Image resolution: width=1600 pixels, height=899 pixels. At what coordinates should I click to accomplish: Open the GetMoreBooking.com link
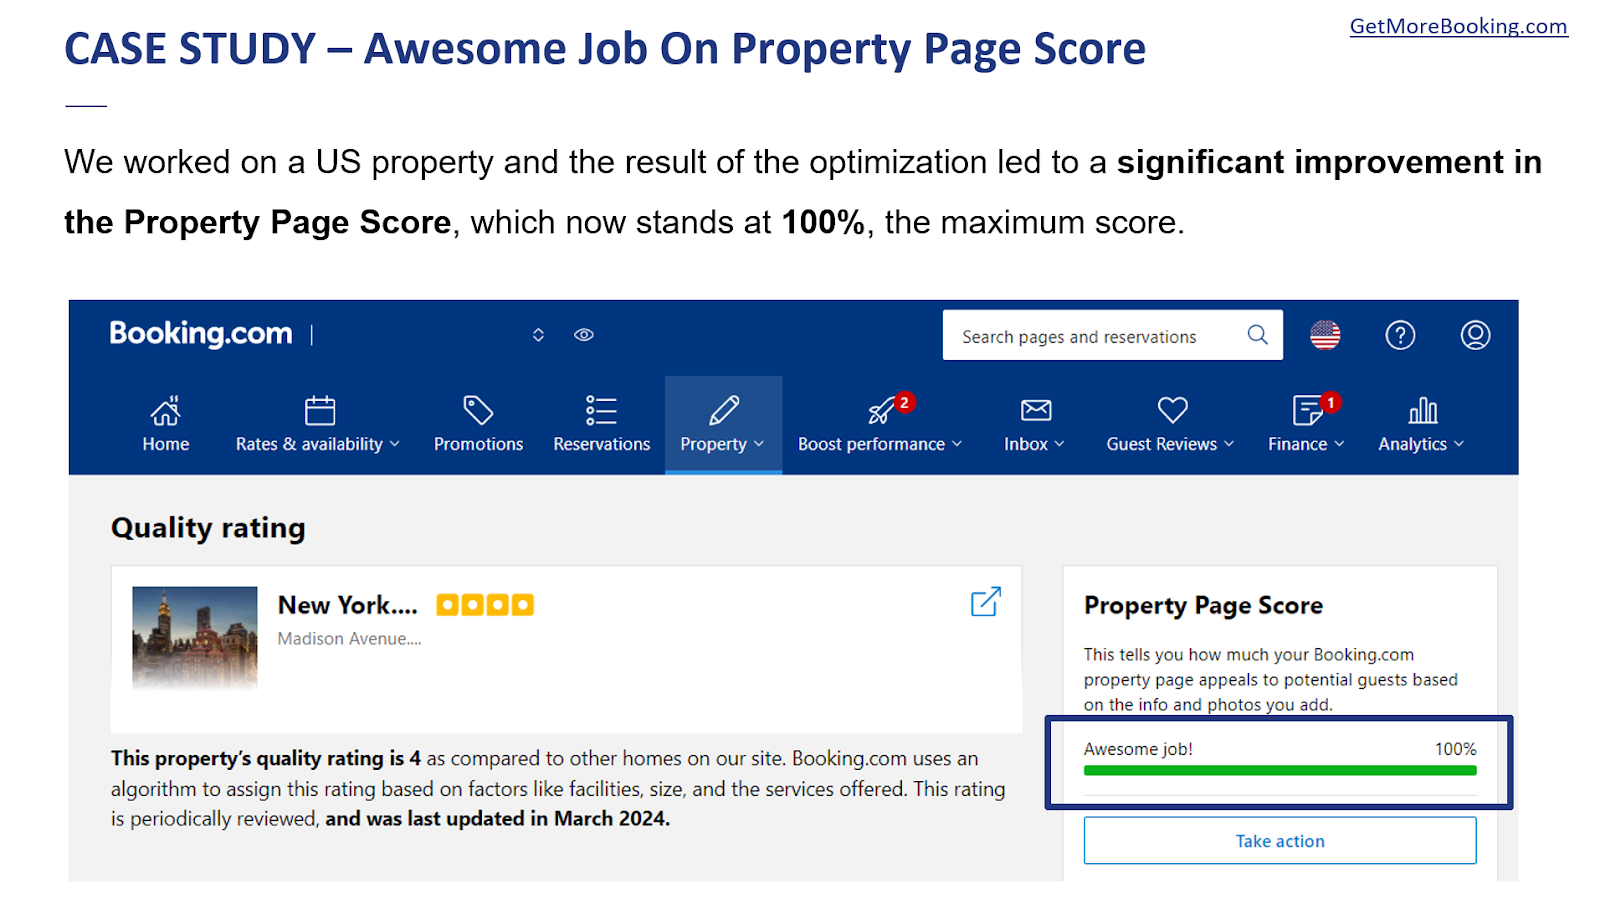pyautogui.click(x=1458, y=27)
